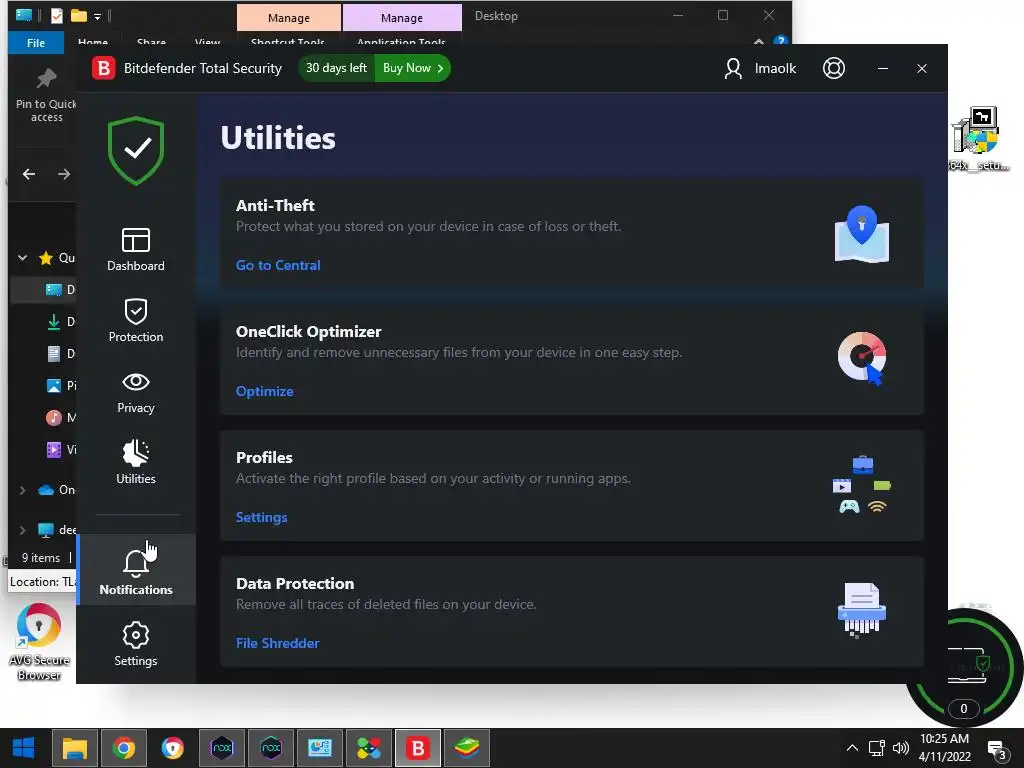1024x768 pixels.
Task: Click Go to Central link
Action: (278, 265)
